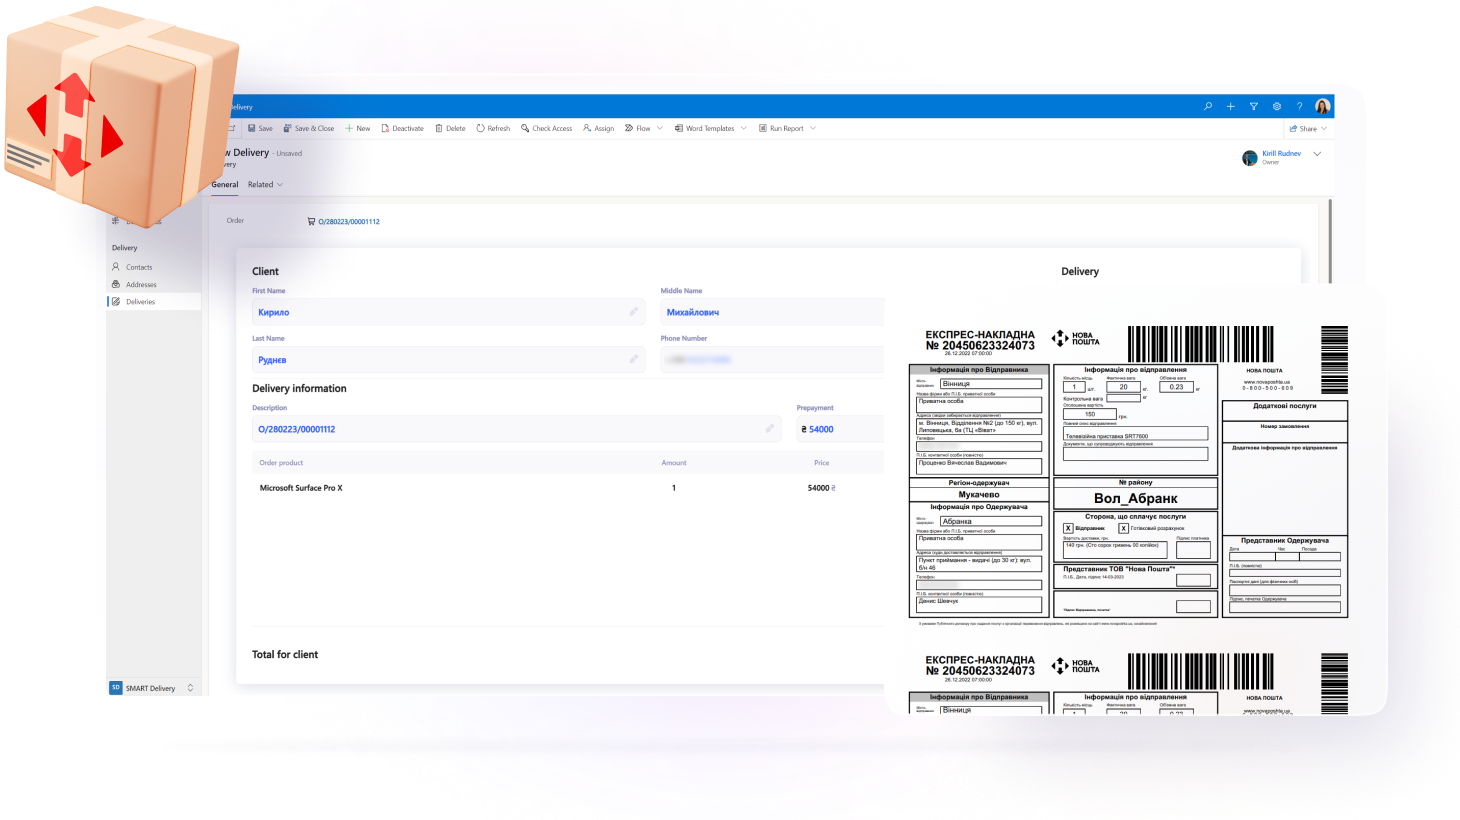Toggle the Готівковий розрахунок checkbox
Screen dimensions: 1460x820
1123,528
